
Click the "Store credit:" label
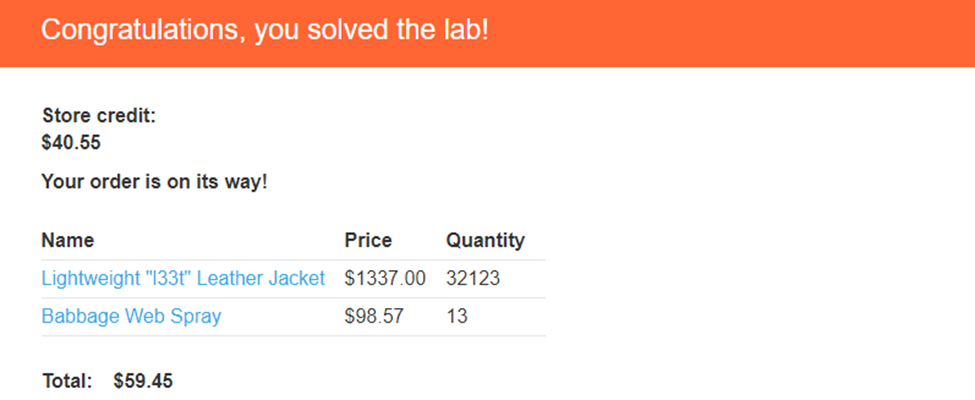pyautogui.click(x=99, y=116)
